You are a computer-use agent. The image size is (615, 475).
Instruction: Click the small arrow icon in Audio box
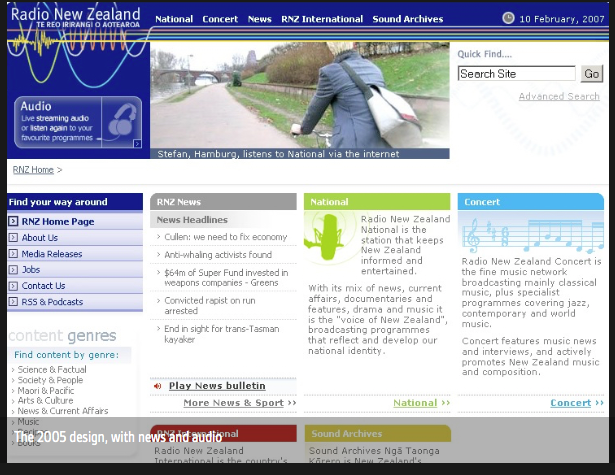pyautogui.click(x=137, y=144)
